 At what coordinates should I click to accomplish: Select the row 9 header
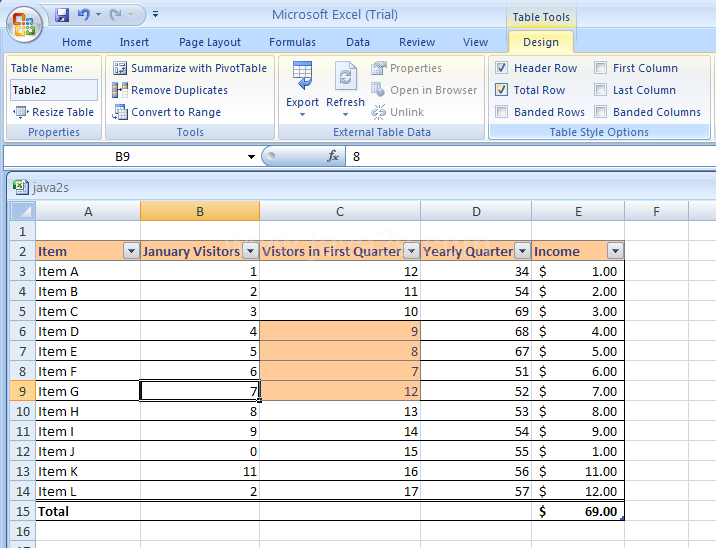[x=23, y=391]
